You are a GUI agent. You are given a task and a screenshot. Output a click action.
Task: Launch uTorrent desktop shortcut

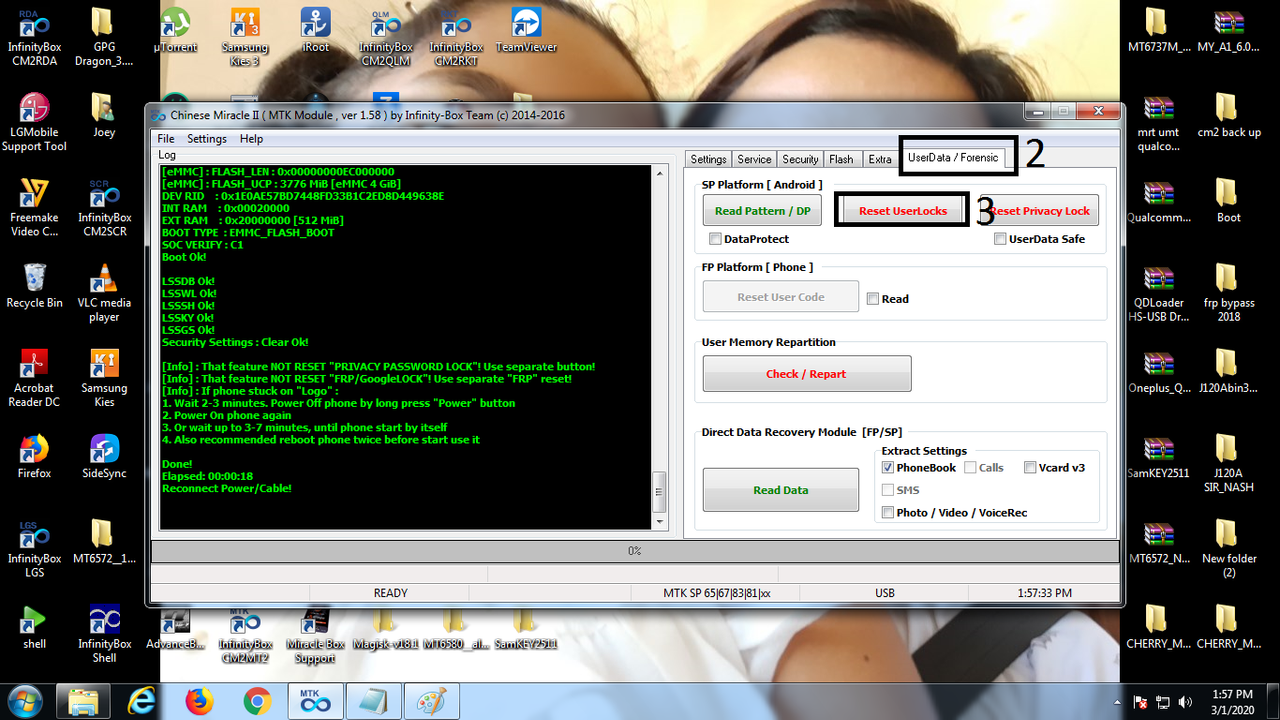pyautogui.click(x=175, y=30)
